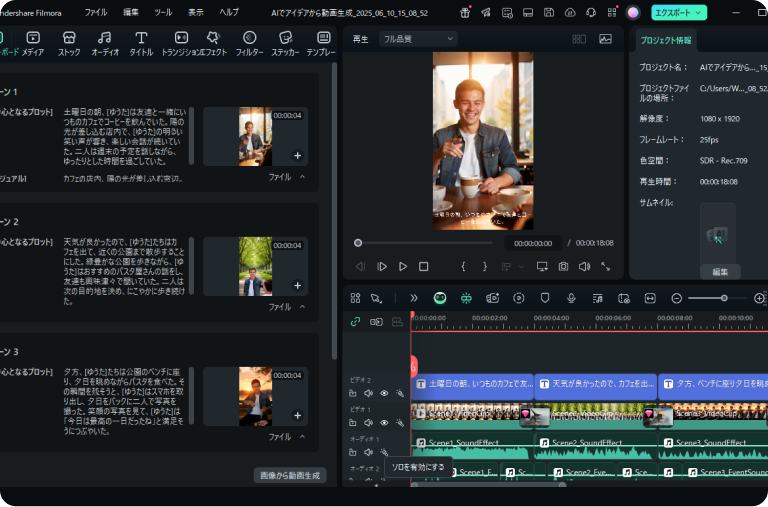Open the scopes graph icon in preview header

605,39
